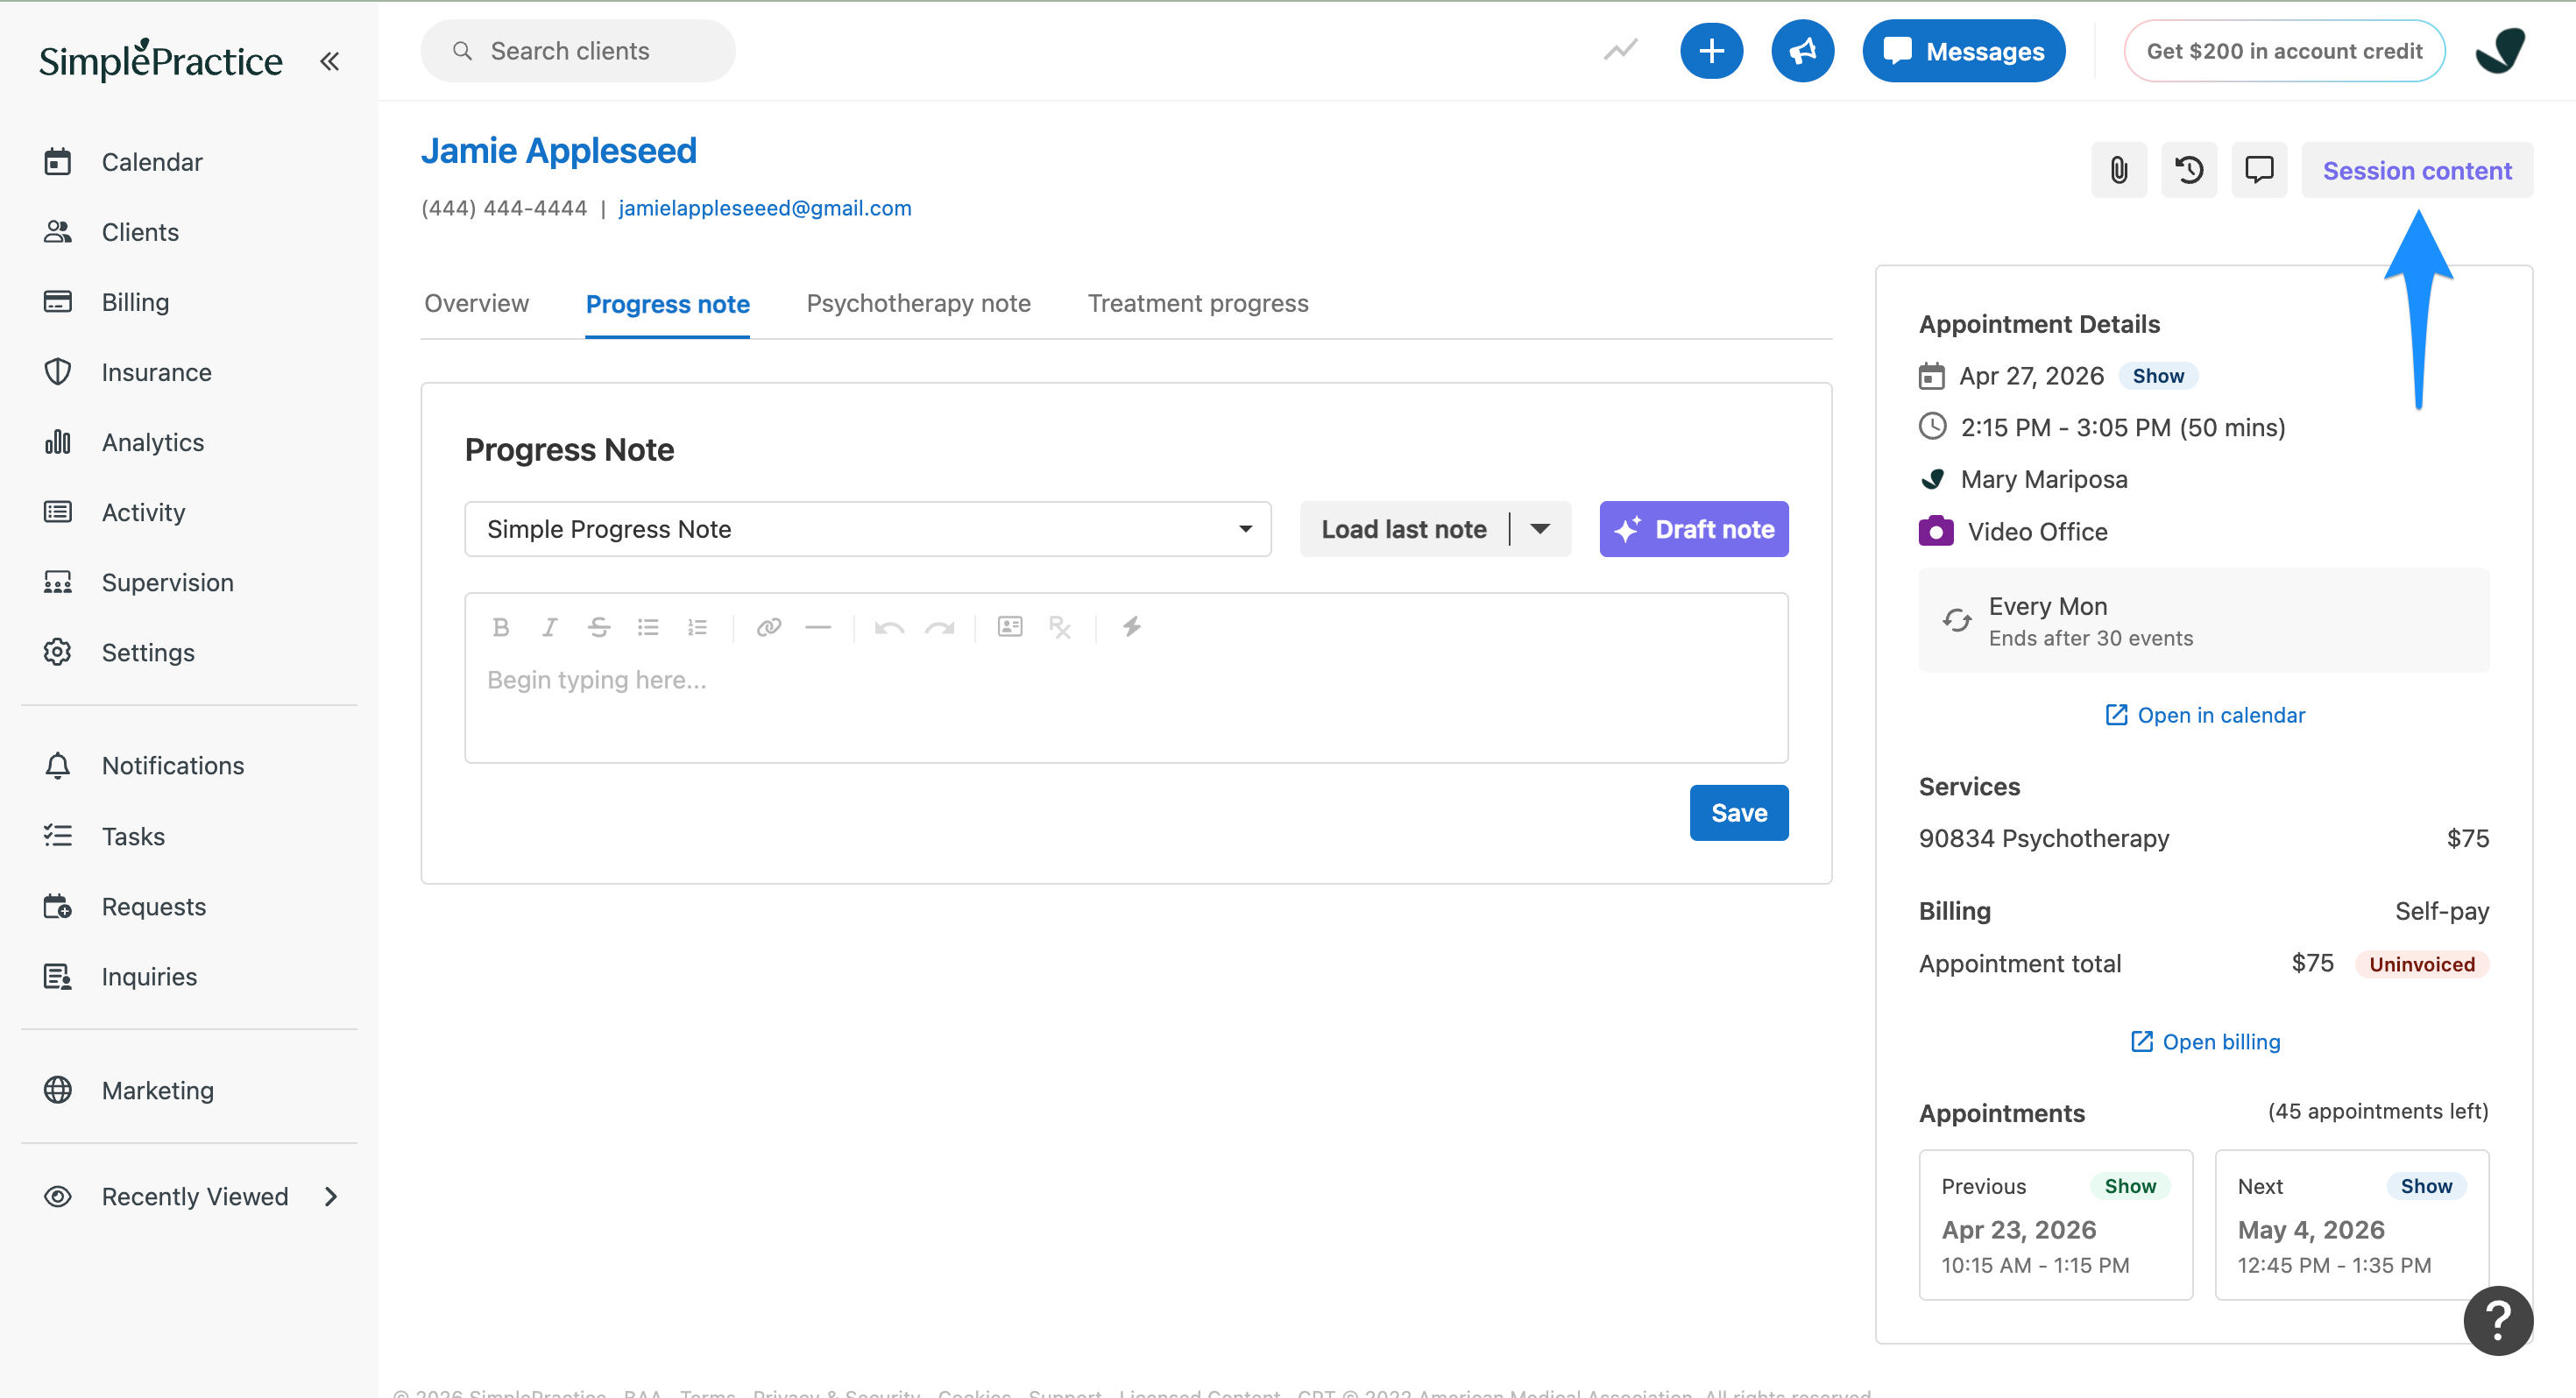
Task: Open the megaphone announcements icon
Action: 1802,51
